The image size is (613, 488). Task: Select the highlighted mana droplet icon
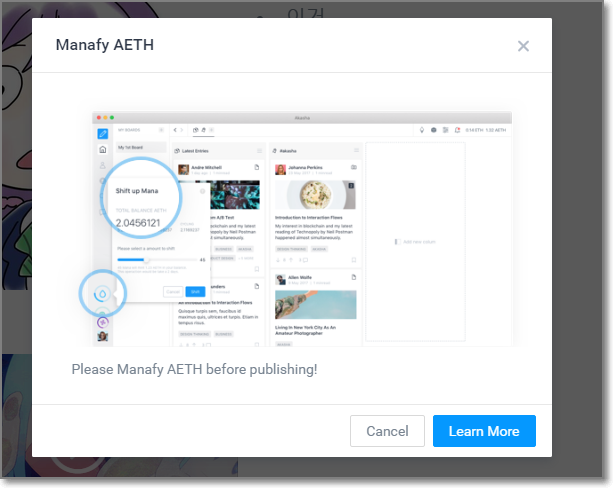[102, 294]
